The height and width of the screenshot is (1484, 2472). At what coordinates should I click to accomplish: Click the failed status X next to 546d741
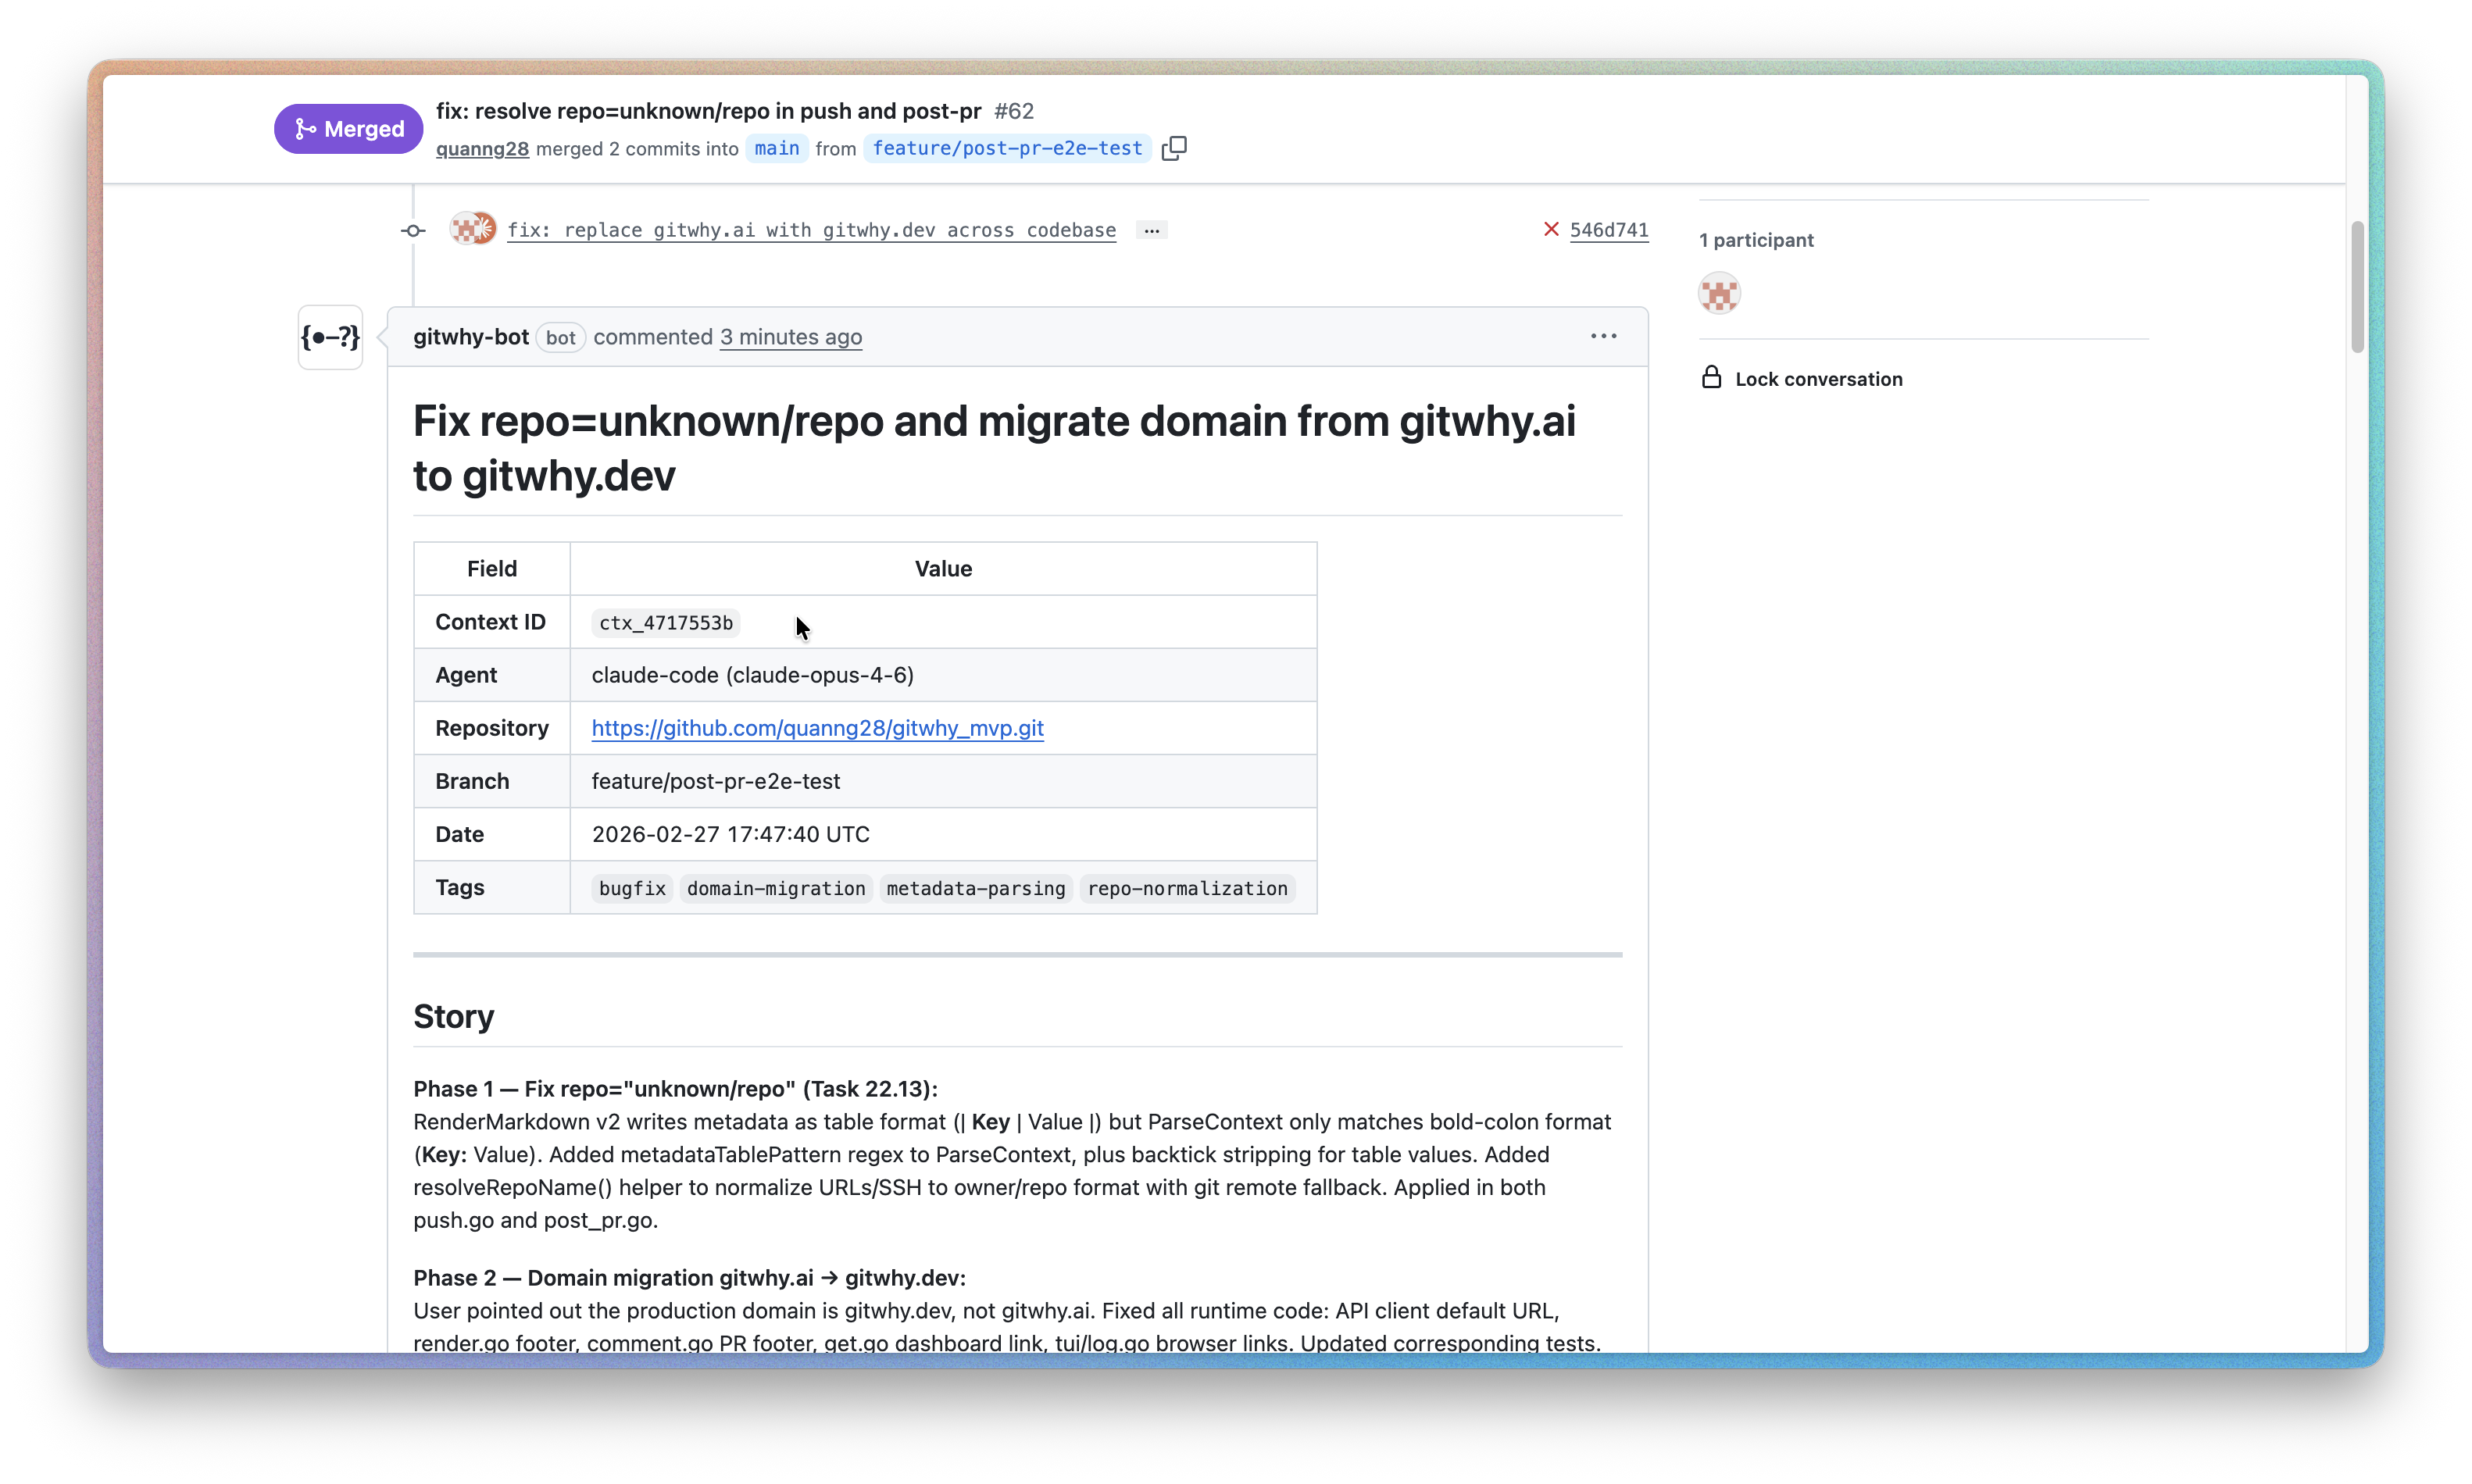(1551, 229)
